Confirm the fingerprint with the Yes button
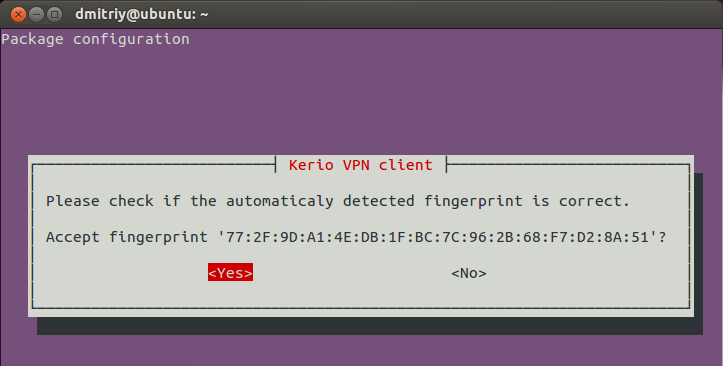 [x=230, y=273]
